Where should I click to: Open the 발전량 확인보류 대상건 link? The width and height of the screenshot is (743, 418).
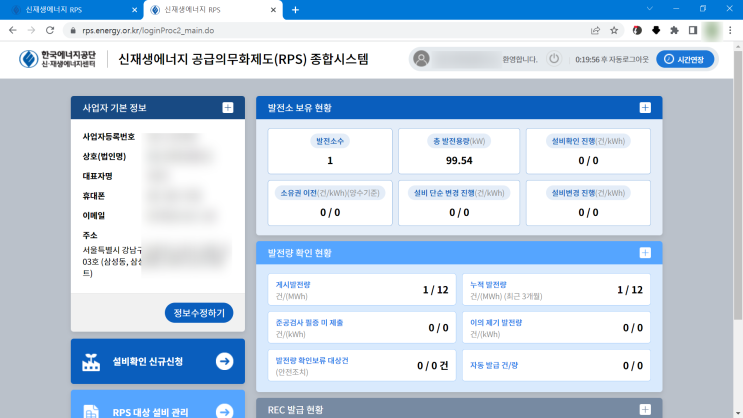[312, 361]
